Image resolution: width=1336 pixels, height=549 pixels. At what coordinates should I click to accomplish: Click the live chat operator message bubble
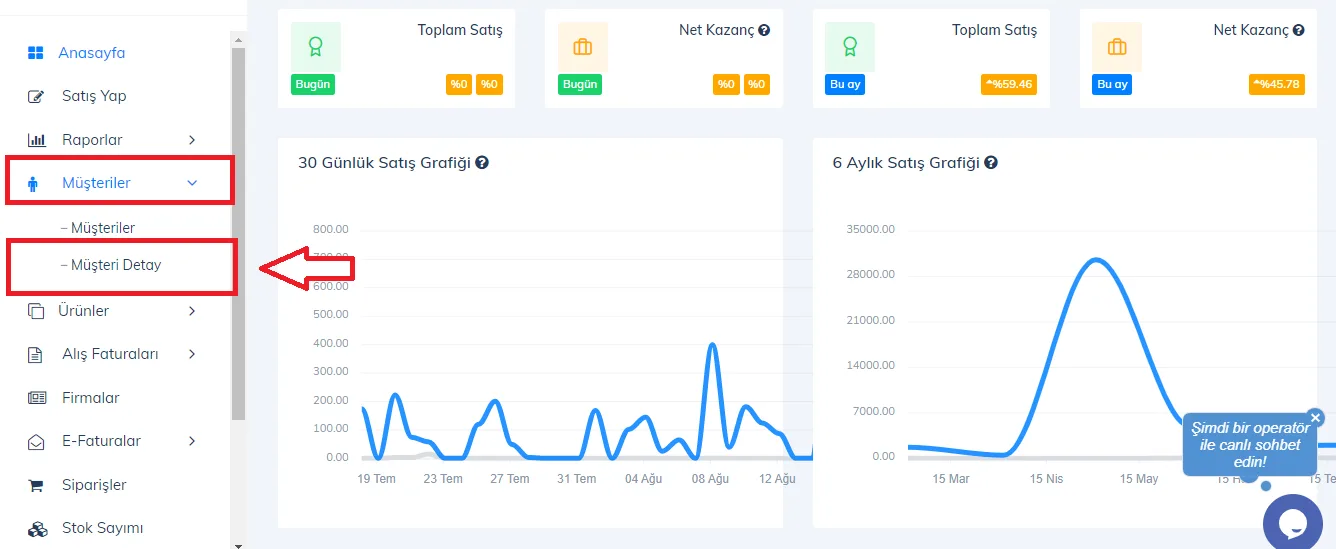pyautogui.click(x=1250, y=445)
